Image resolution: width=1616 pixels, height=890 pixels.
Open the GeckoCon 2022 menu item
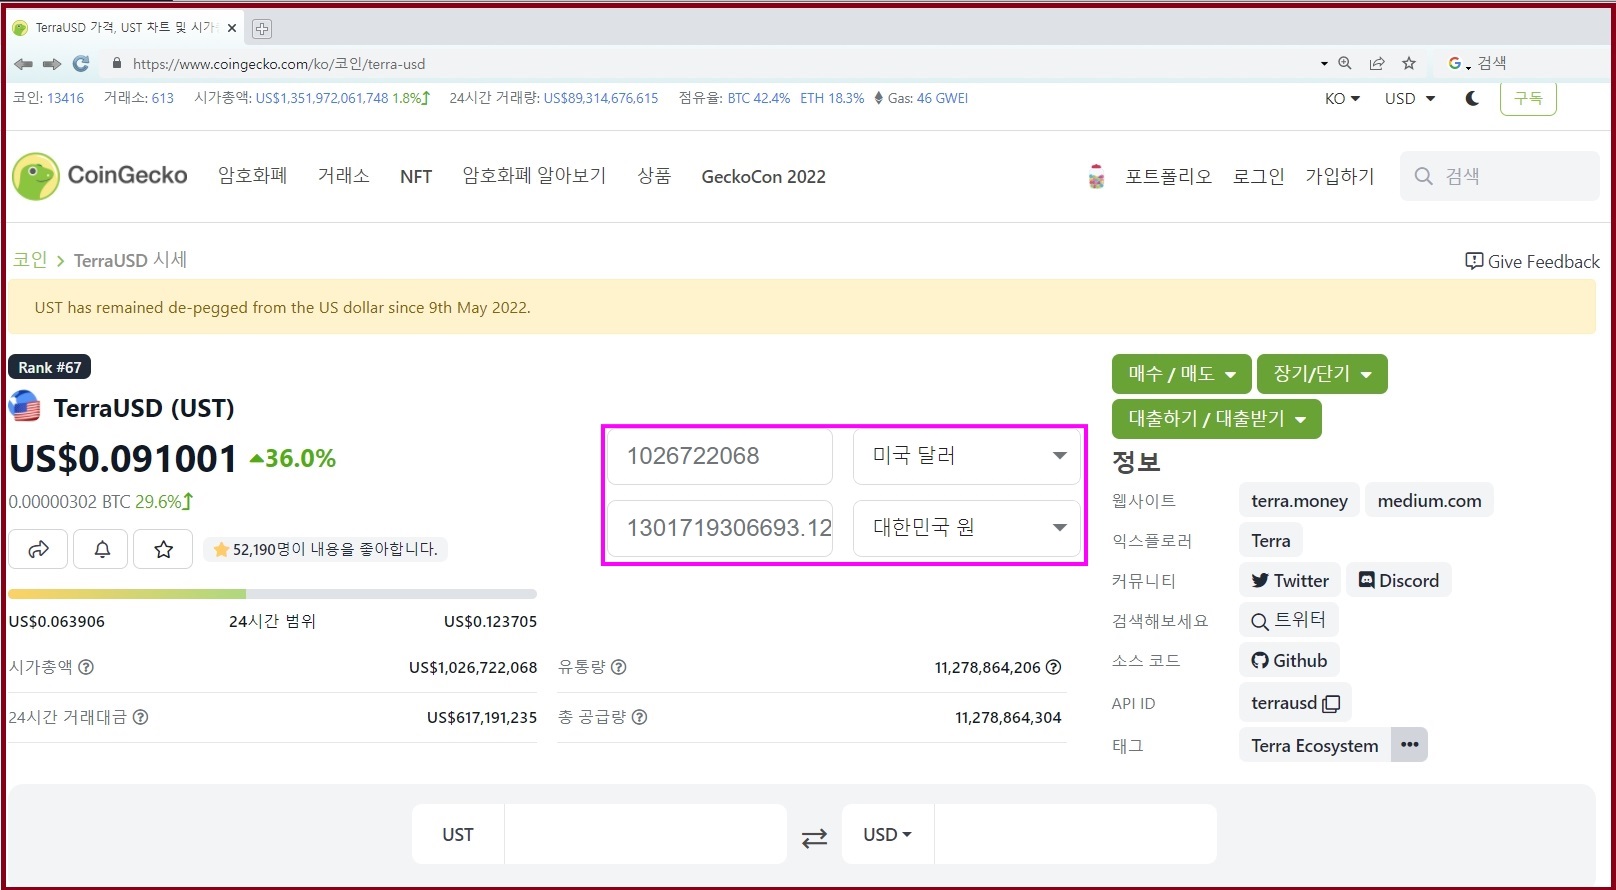pyautogui.click(x=764, y=177)
